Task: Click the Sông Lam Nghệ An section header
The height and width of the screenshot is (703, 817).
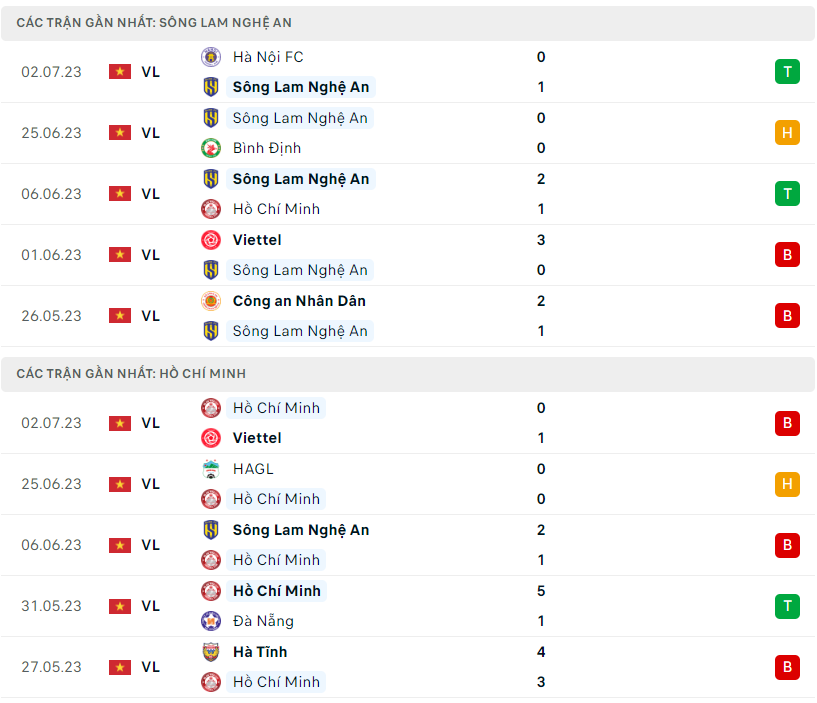Action: (154, 22)
